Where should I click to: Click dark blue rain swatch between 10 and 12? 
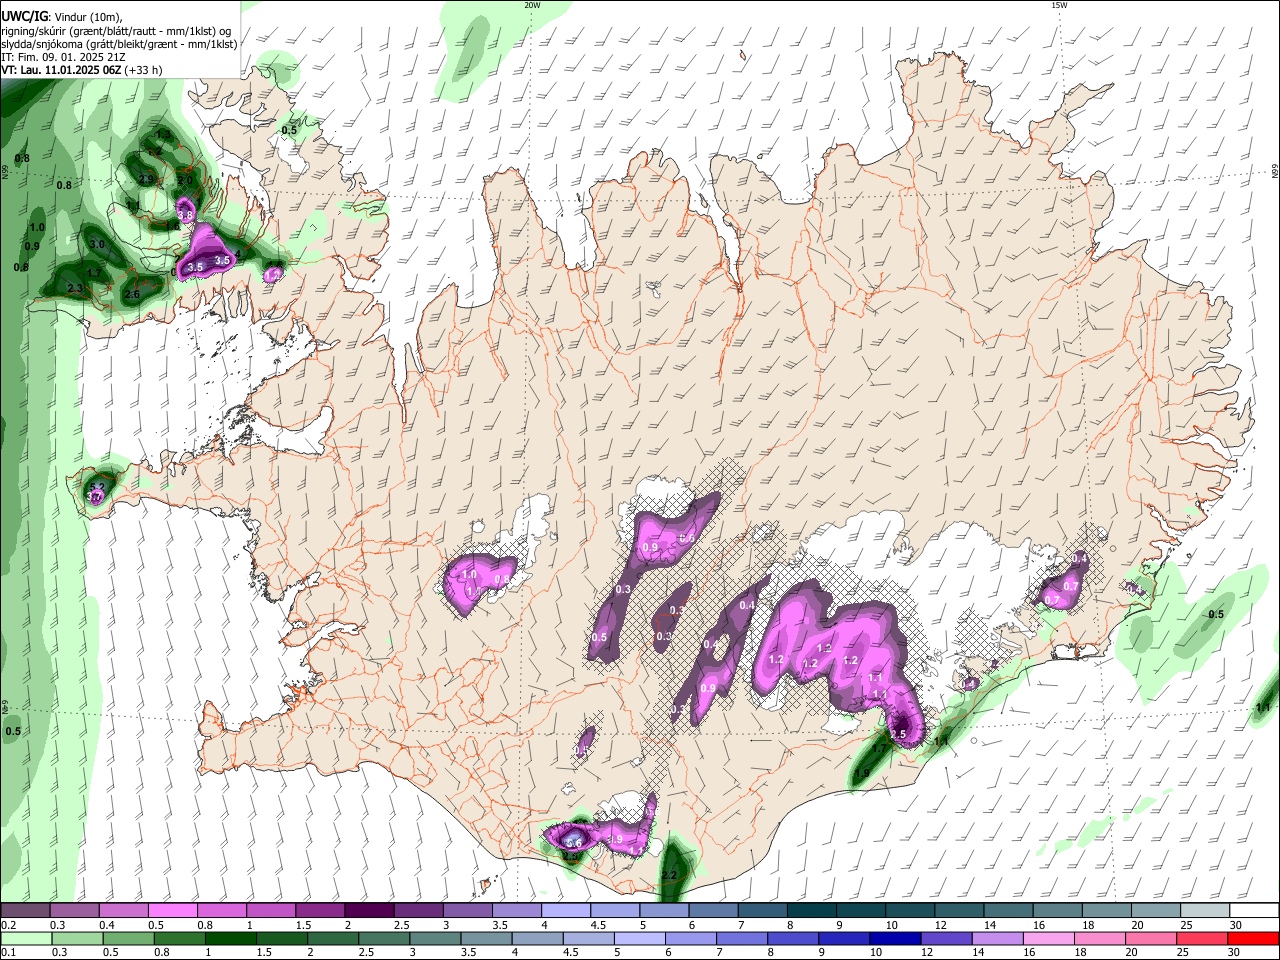(x=895, y=939)
